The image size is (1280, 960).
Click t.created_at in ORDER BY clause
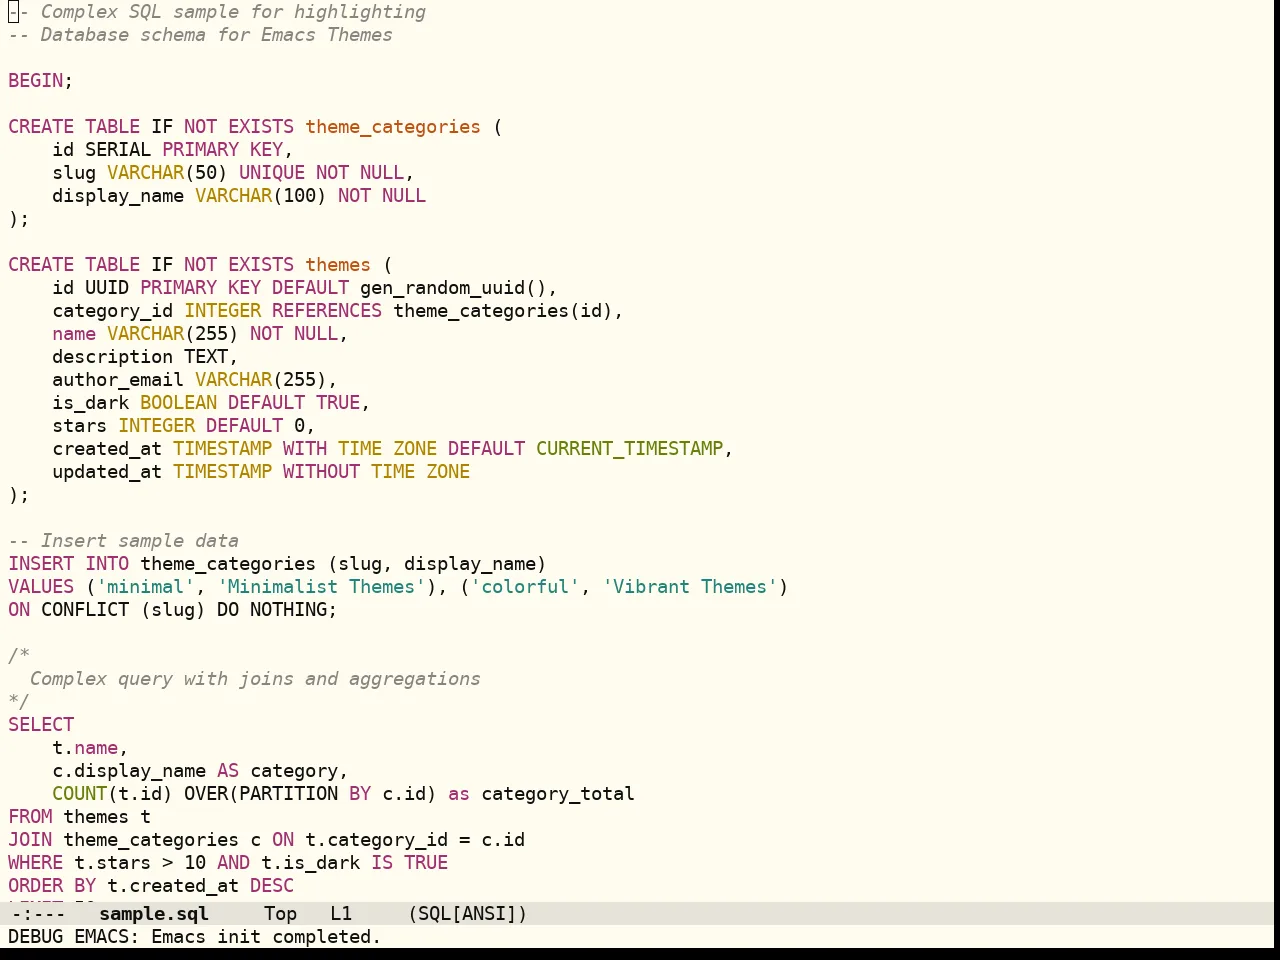(173, 886)
